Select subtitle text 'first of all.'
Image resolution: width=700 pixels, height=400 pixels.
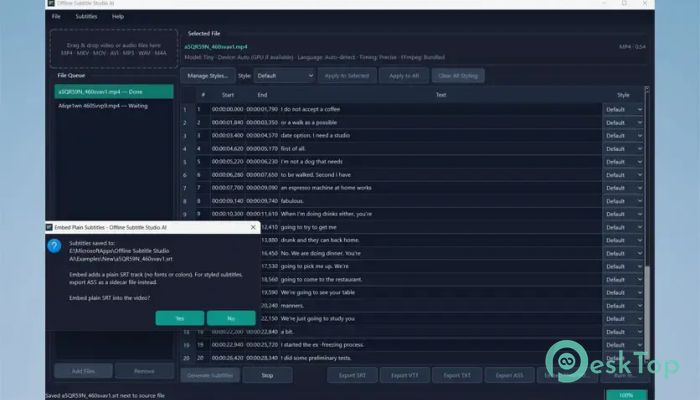coord(293,149)
